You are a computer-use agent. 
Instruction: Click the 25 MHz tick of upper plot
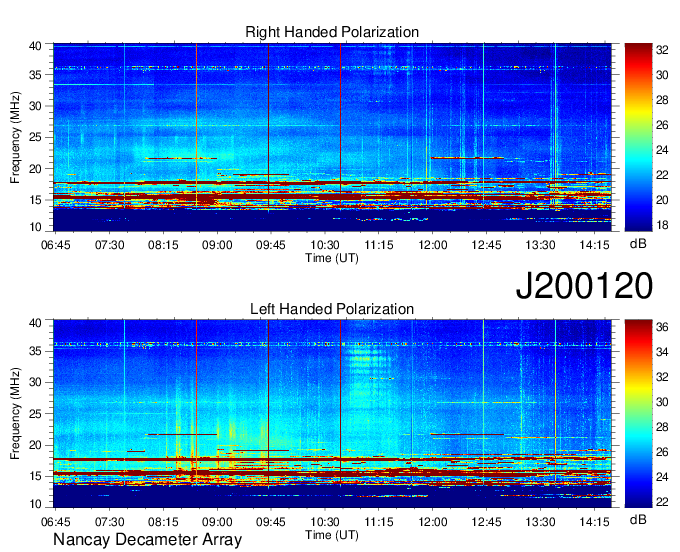tap(35, 137)
